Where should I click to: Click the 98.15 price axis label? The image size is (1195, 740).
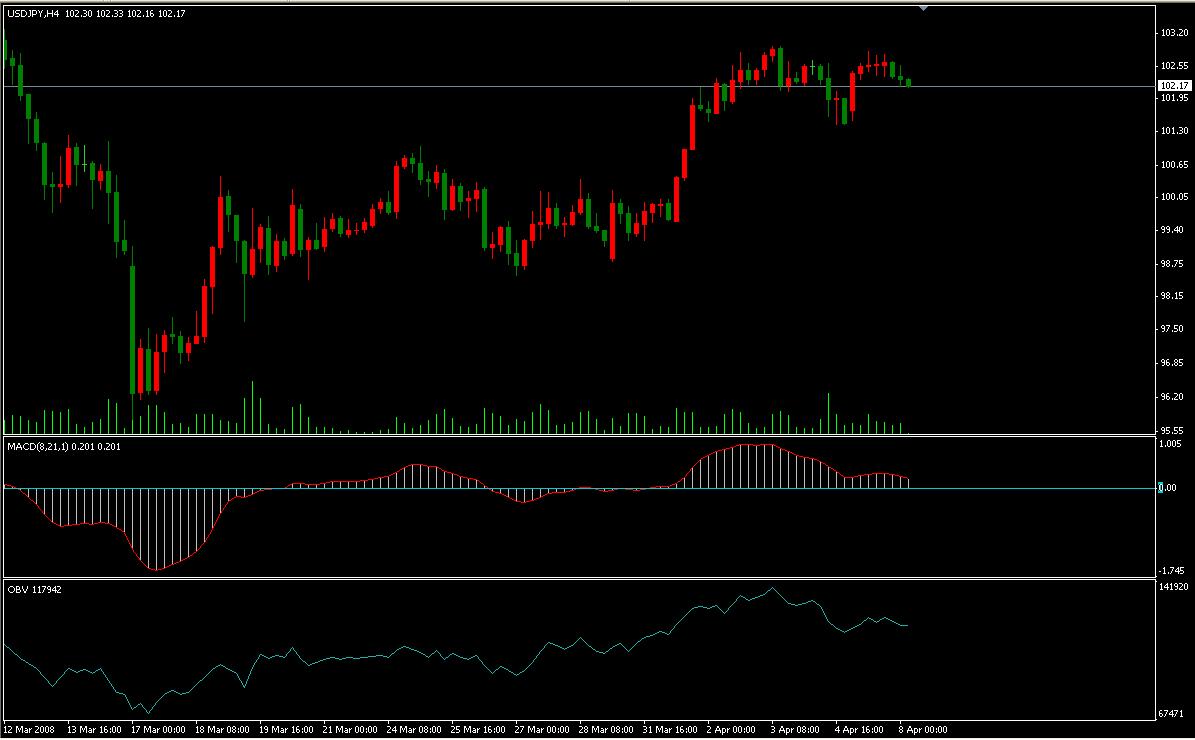coord(1174,296)
